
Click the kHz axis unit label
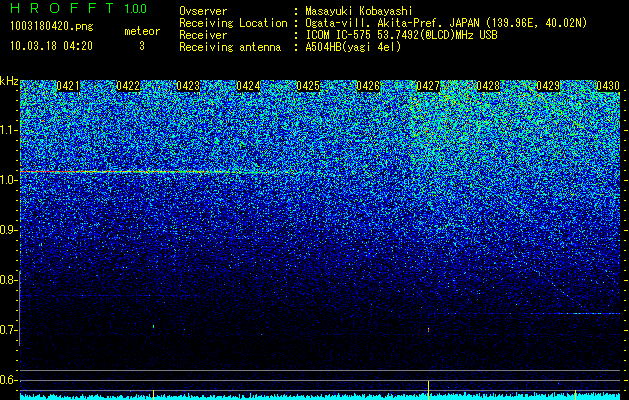(9, 81)
